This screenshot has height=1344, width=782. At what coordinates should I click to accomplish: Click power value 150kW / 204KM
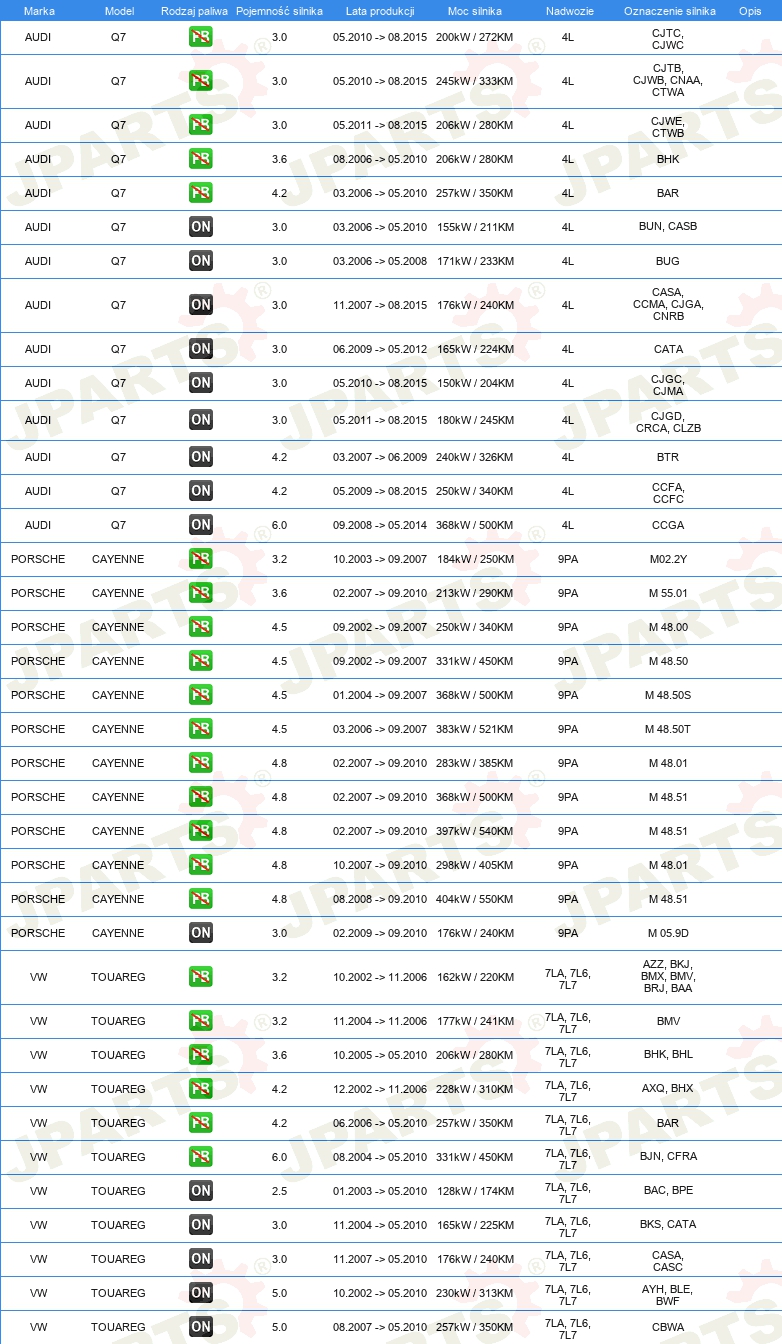tap(475, 383)
